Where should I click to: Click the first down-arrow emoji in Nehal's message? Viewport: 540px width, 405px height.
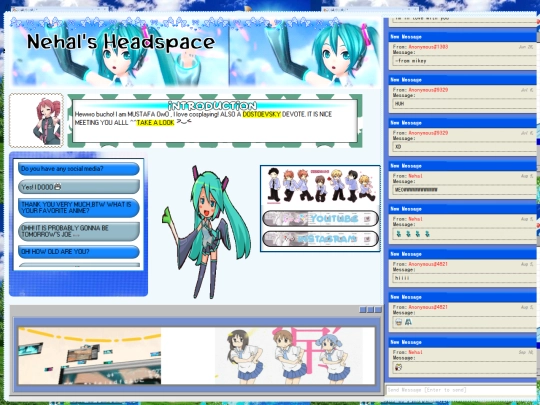coord(398,234)
